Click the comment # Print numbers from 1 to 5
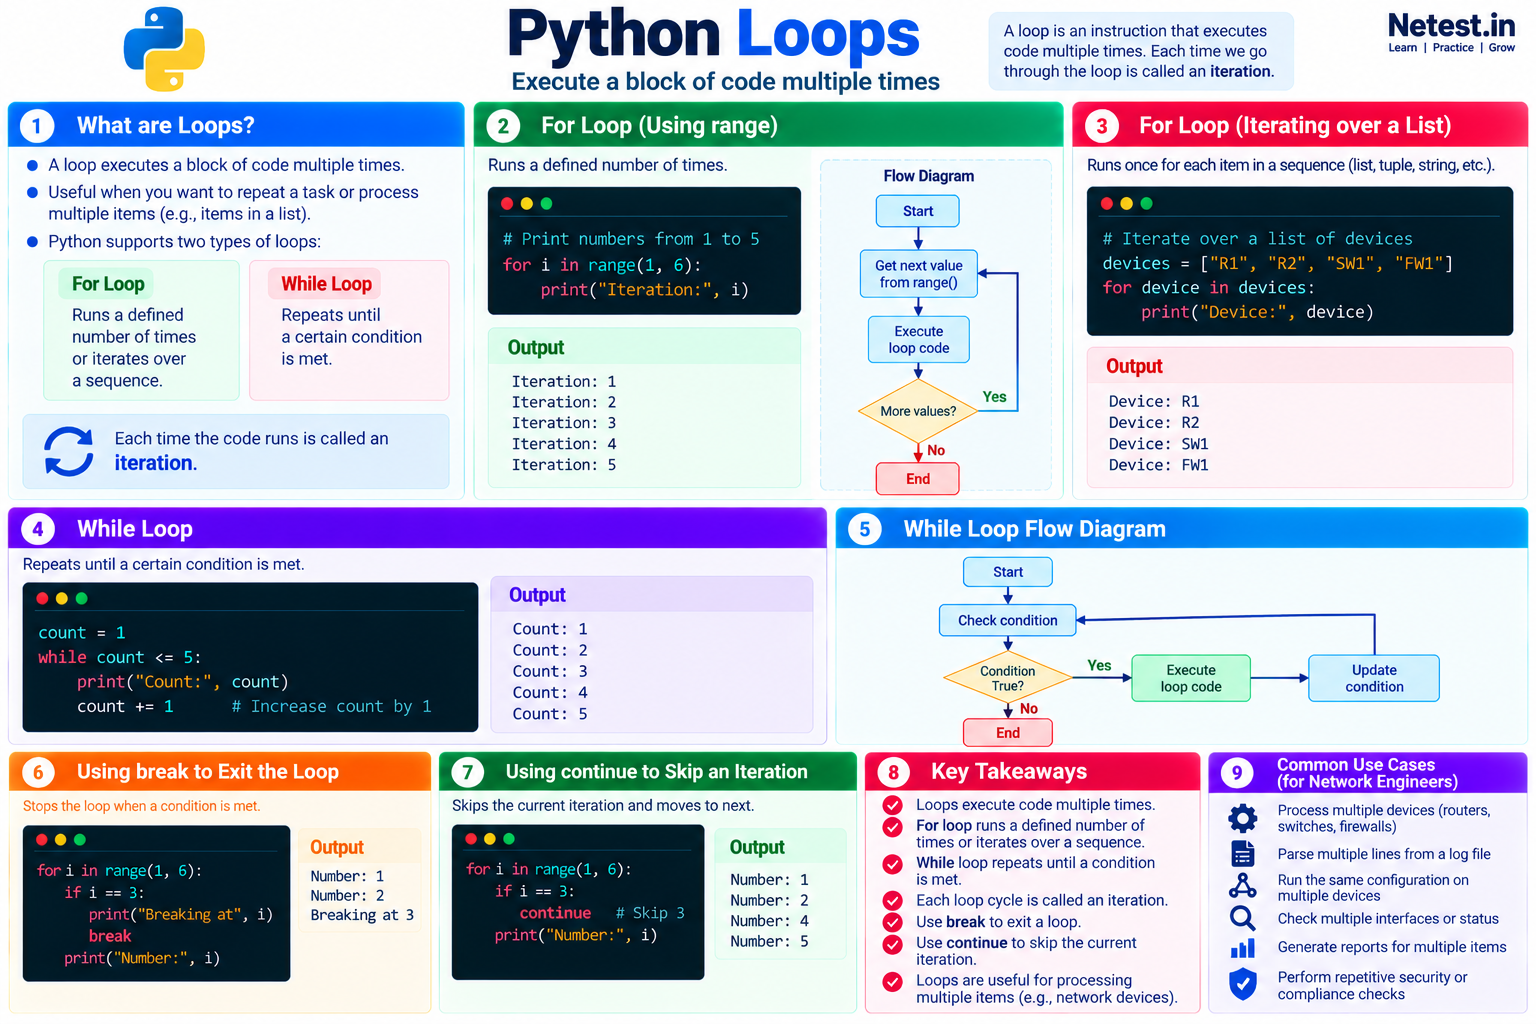 click(631, 239)
